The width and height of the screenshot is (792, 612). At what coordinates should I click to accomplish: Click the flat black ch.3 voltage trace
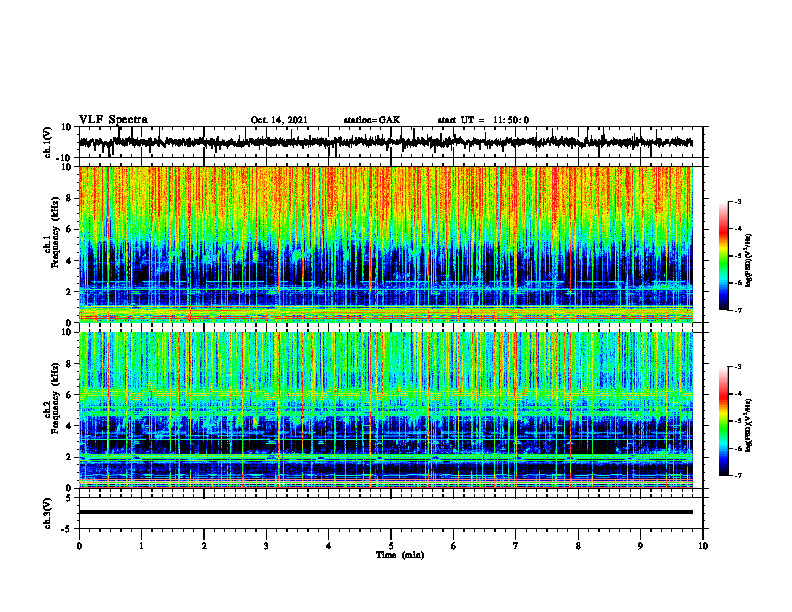(385, 512)
